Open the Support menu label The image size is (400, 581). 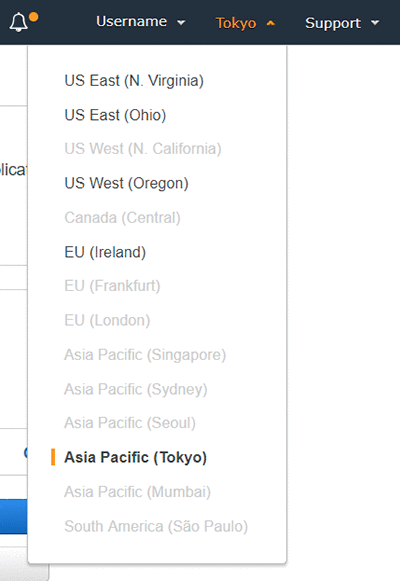click(x=333, y=23)
